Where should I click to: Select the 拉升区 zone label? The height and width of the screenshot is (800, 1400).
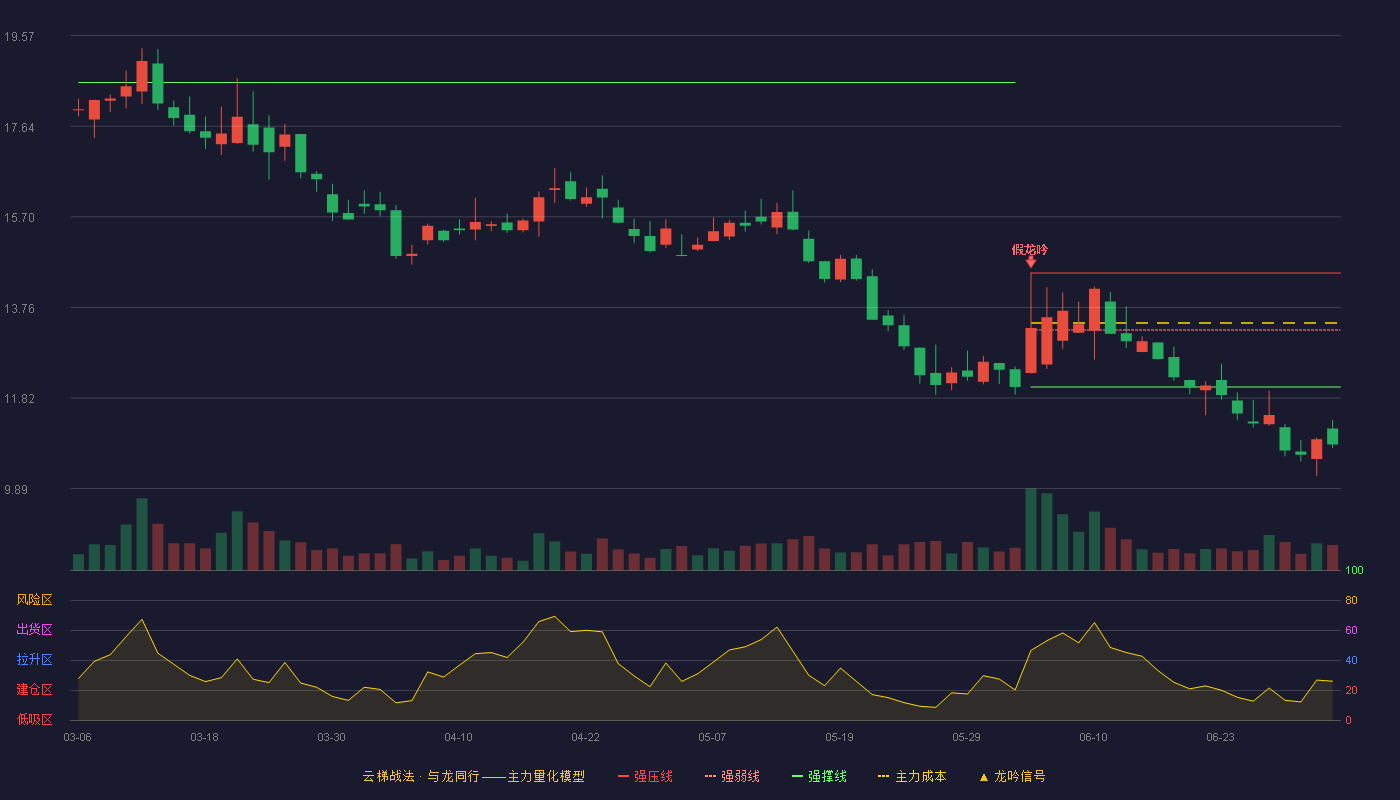pyautogui.click(x=34, y=660)
